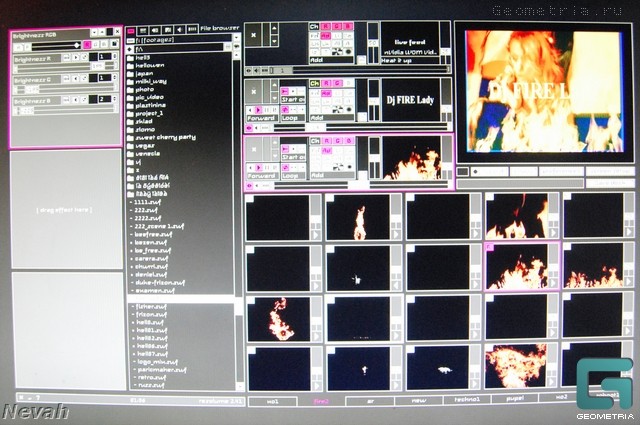Click the pink folder icon in browser toolbar
This screenshot has height=425, width=640.
131,30
